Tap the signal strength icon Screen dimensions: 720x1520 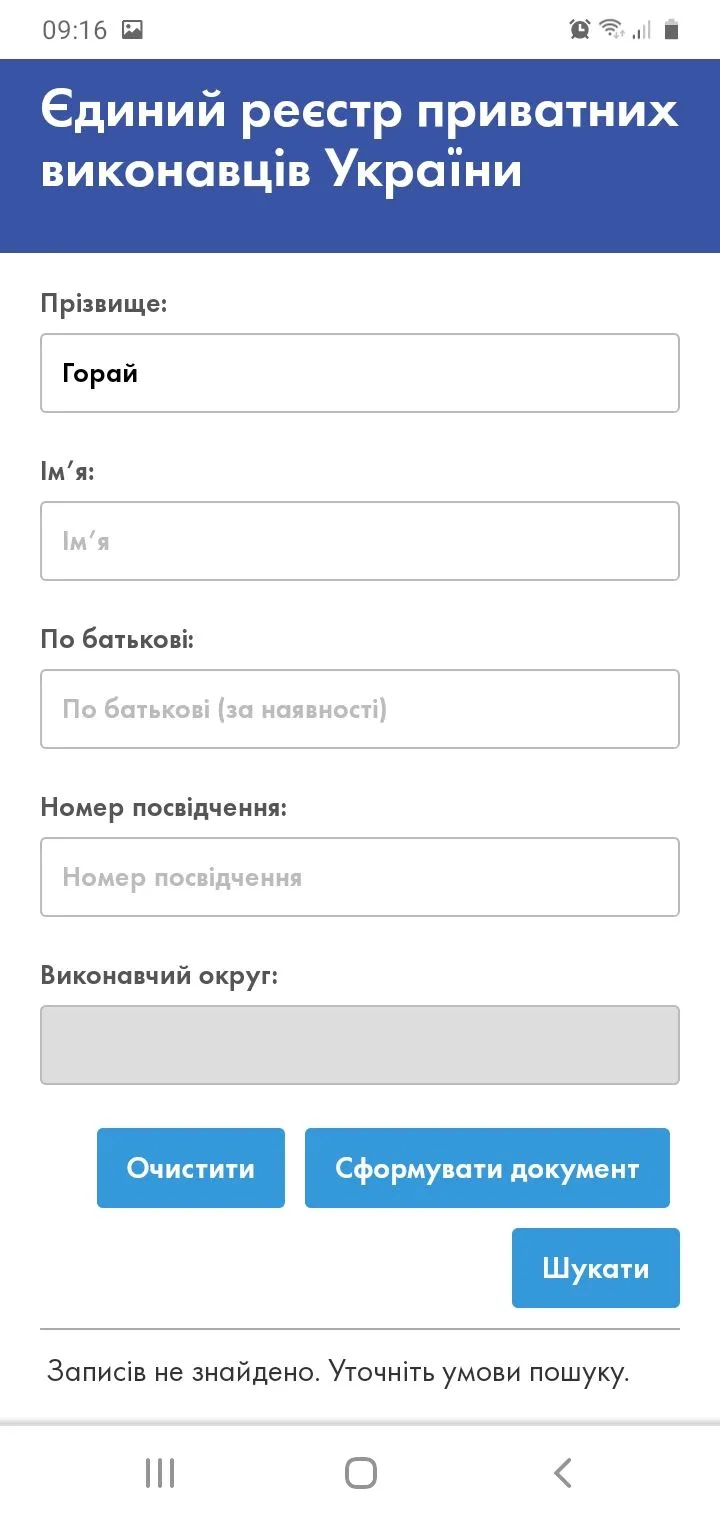coord(641,30)
